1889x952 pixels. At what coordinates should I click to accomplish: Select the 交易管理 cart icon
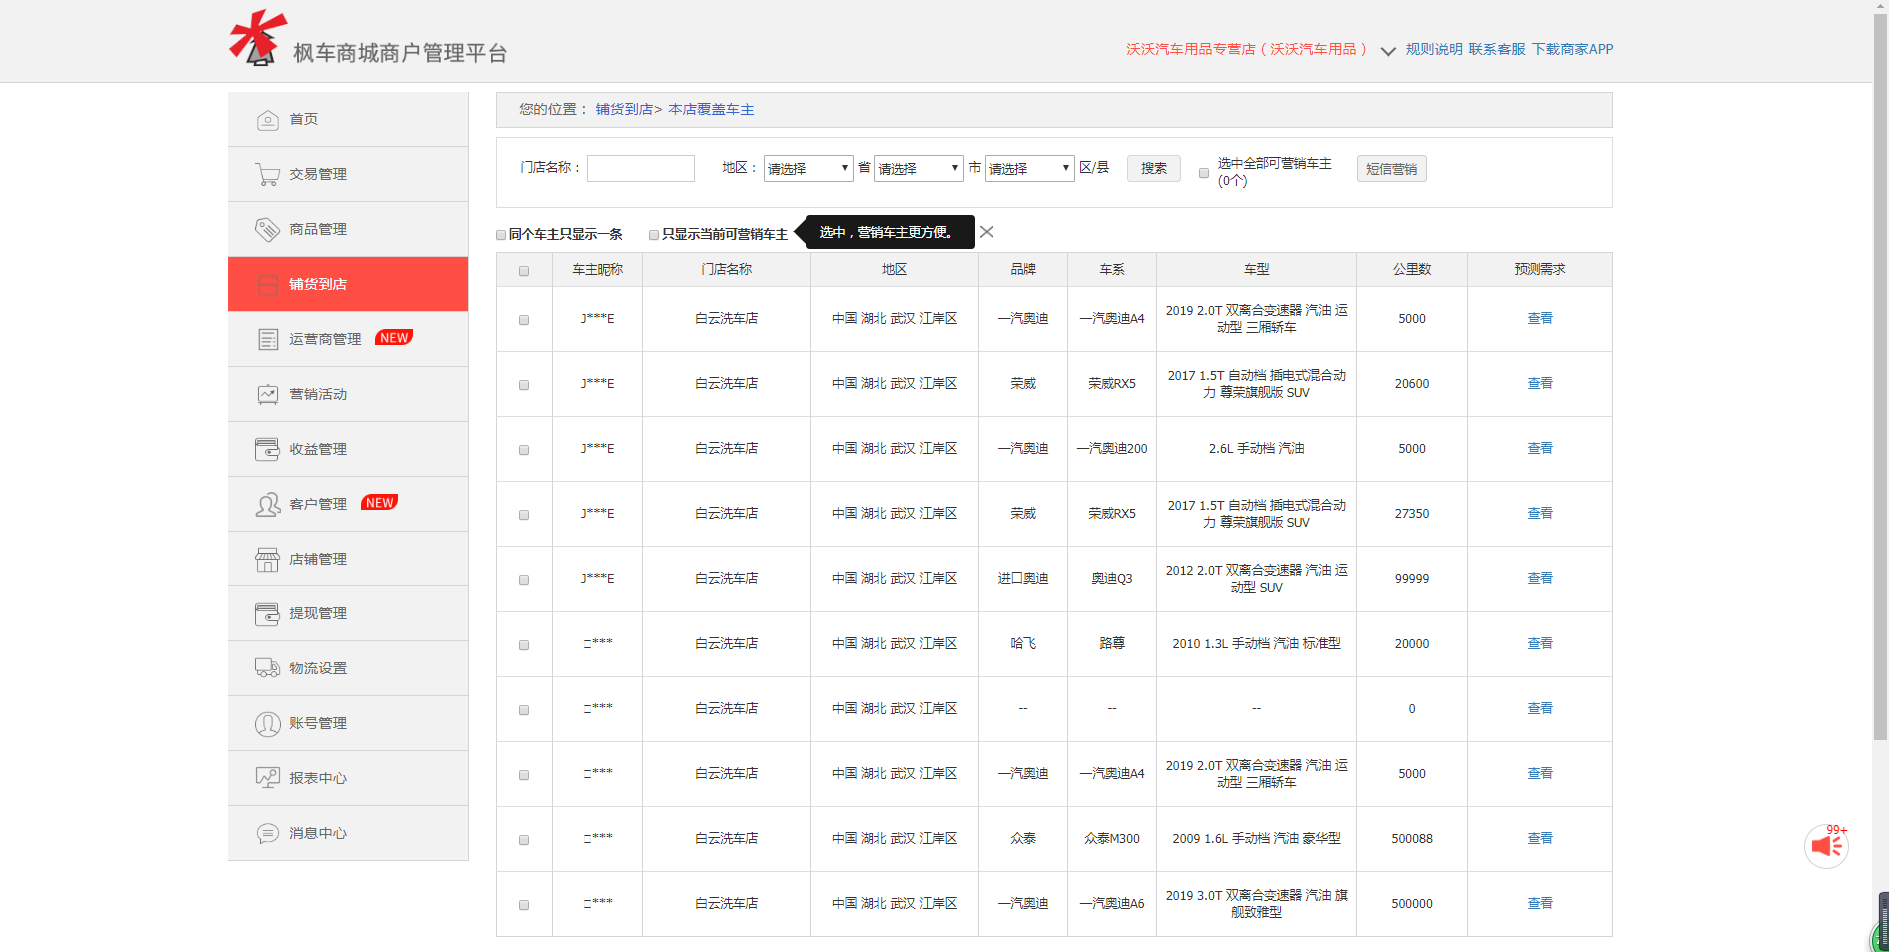coord(266,174)
